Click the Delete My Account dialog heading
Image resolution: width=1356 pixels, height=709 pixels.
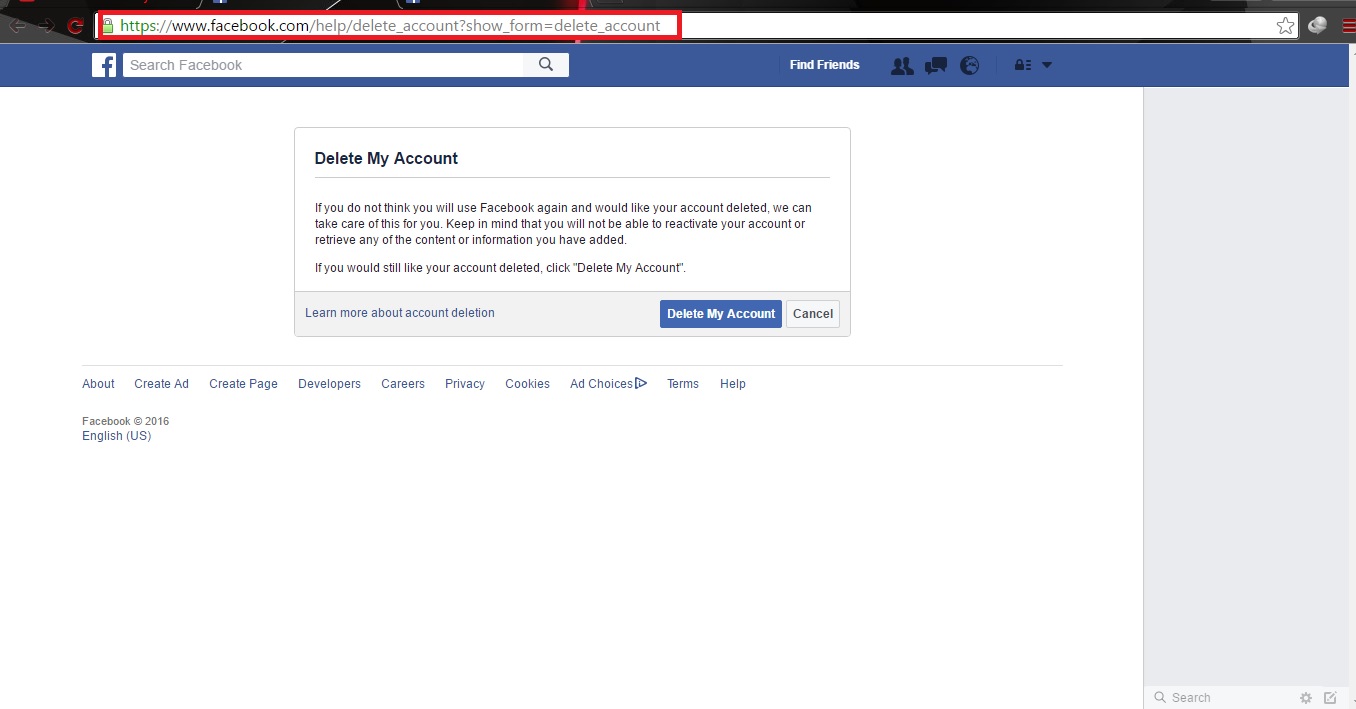[x=386, y=158]
